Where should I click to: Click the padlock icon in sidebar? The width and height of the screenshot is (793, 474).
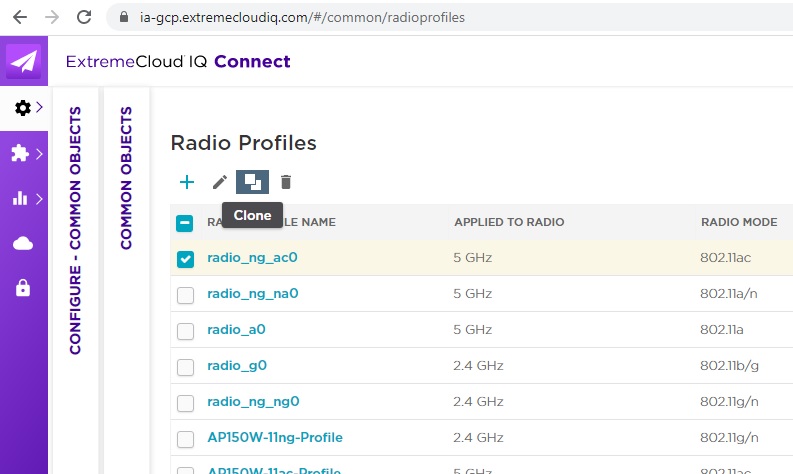point(22,288)
